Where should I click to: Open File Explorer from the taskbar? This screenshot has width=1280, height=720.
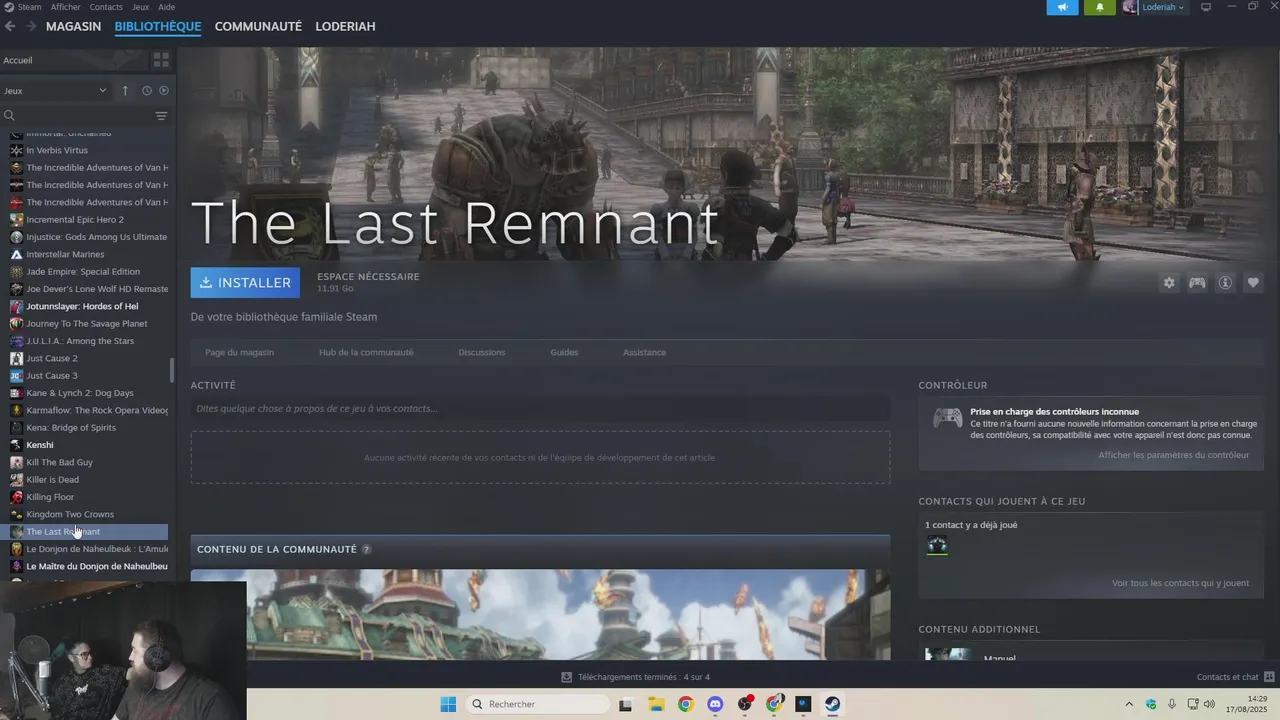click(656, 704)
